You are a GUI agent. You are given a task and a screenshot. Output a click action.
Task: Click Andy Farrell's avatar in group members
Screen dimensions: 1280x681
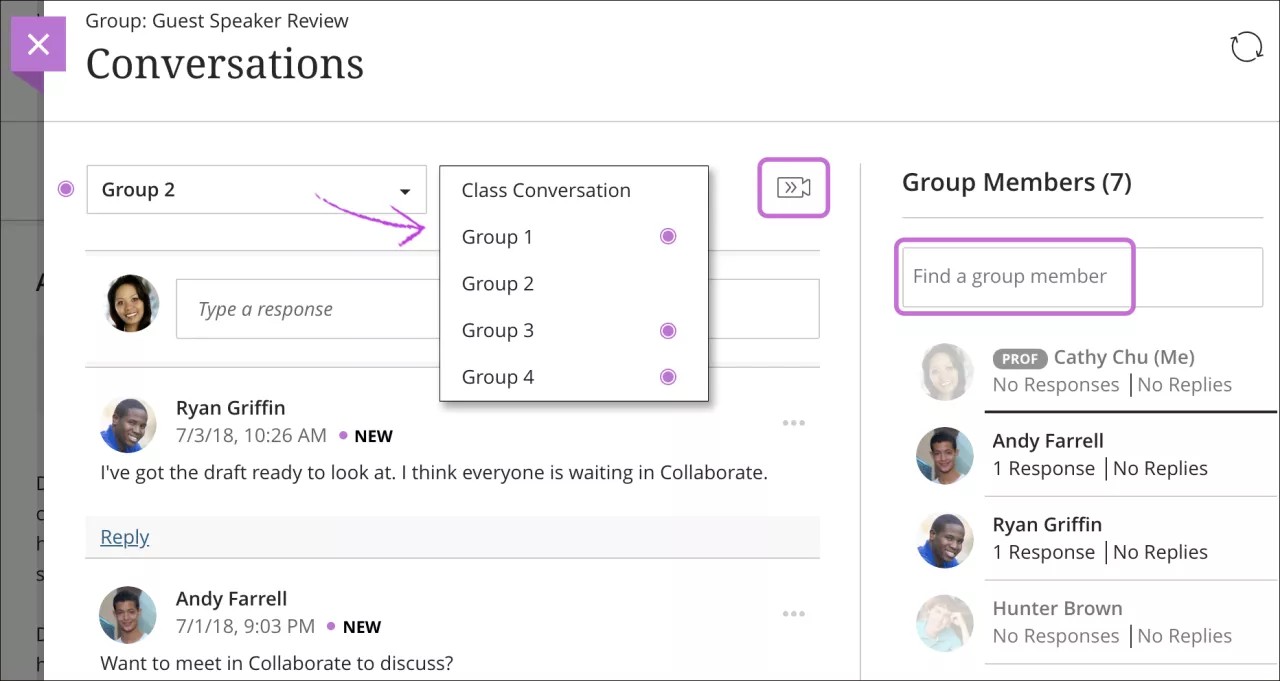(945, 455)
